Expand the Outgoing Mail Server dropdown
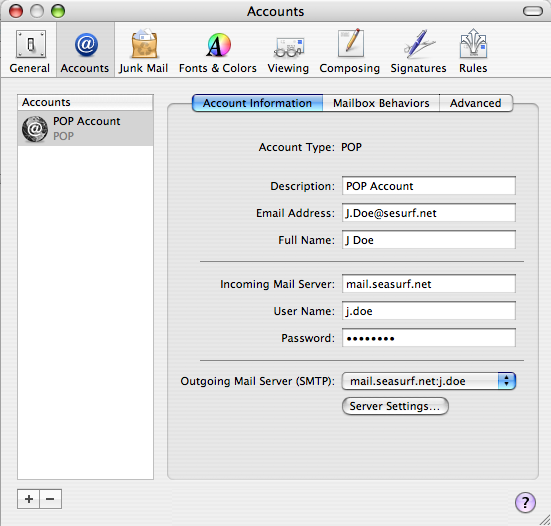The image size is (551, 526). pos(429,381)
